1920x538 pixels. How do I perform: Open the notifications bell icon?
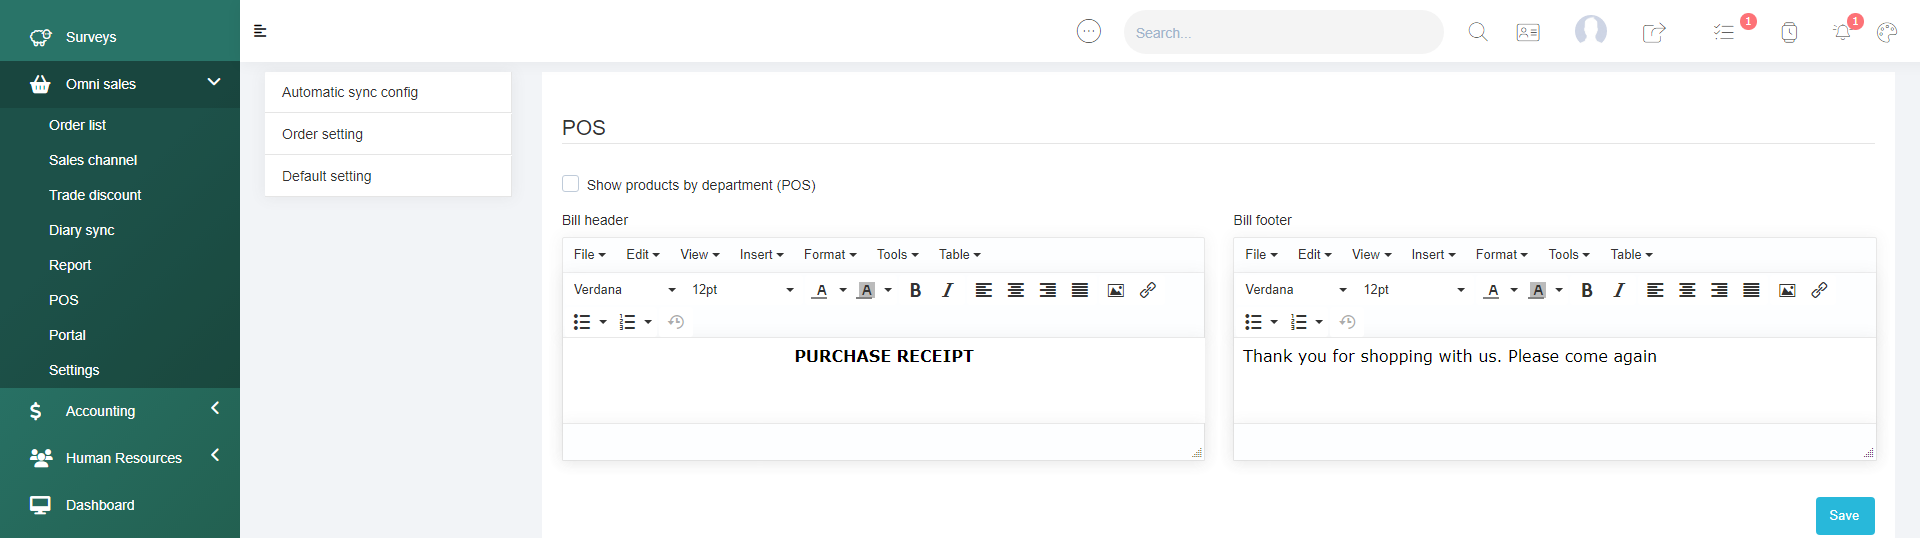coord(1842,32)
